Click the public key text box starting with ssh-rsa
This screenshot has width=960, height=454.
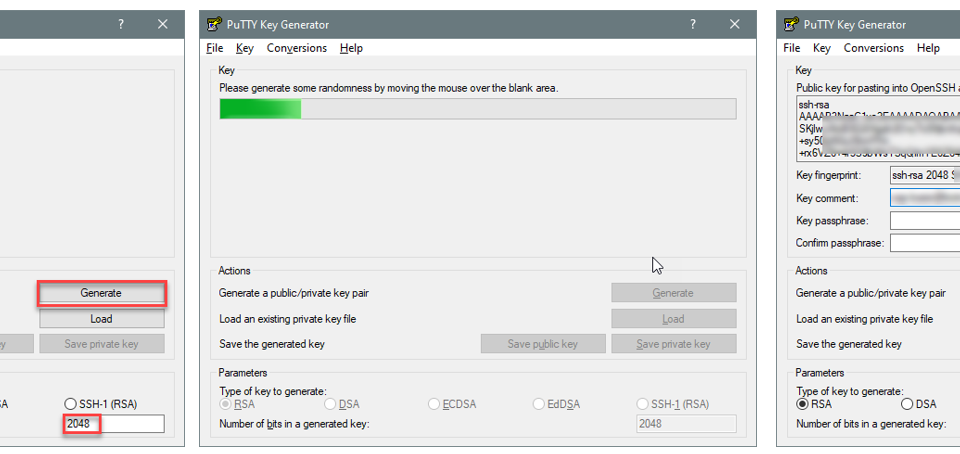tap(878, 128)
